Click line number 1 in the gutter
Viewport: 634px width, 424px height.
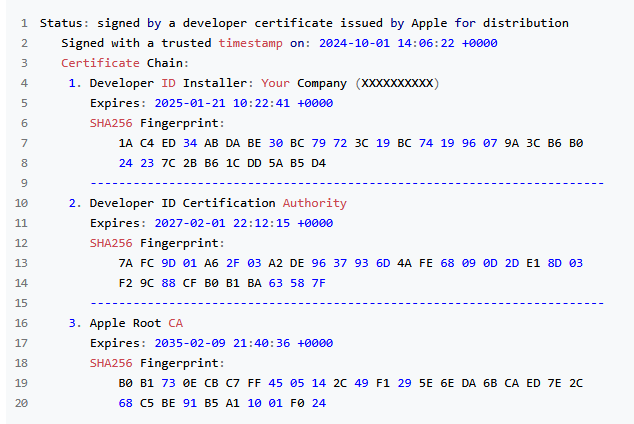click(x=25, y=23)
